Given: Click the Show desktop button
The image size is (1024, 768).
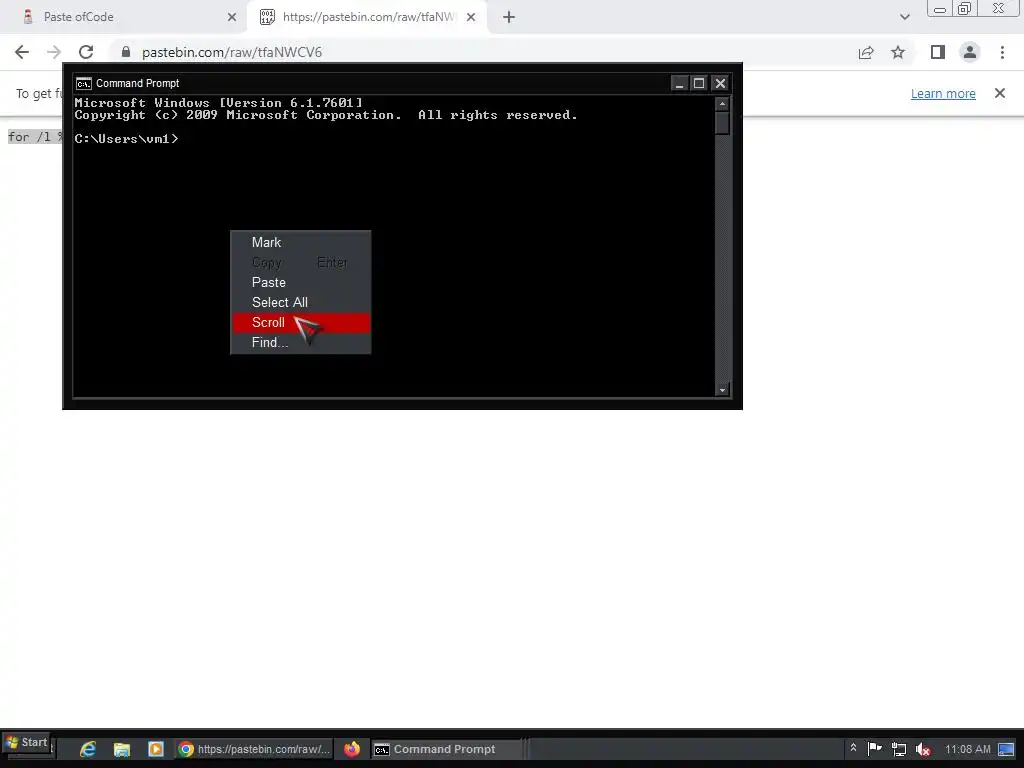Looking at the screenshot, I should (1006, 749).
